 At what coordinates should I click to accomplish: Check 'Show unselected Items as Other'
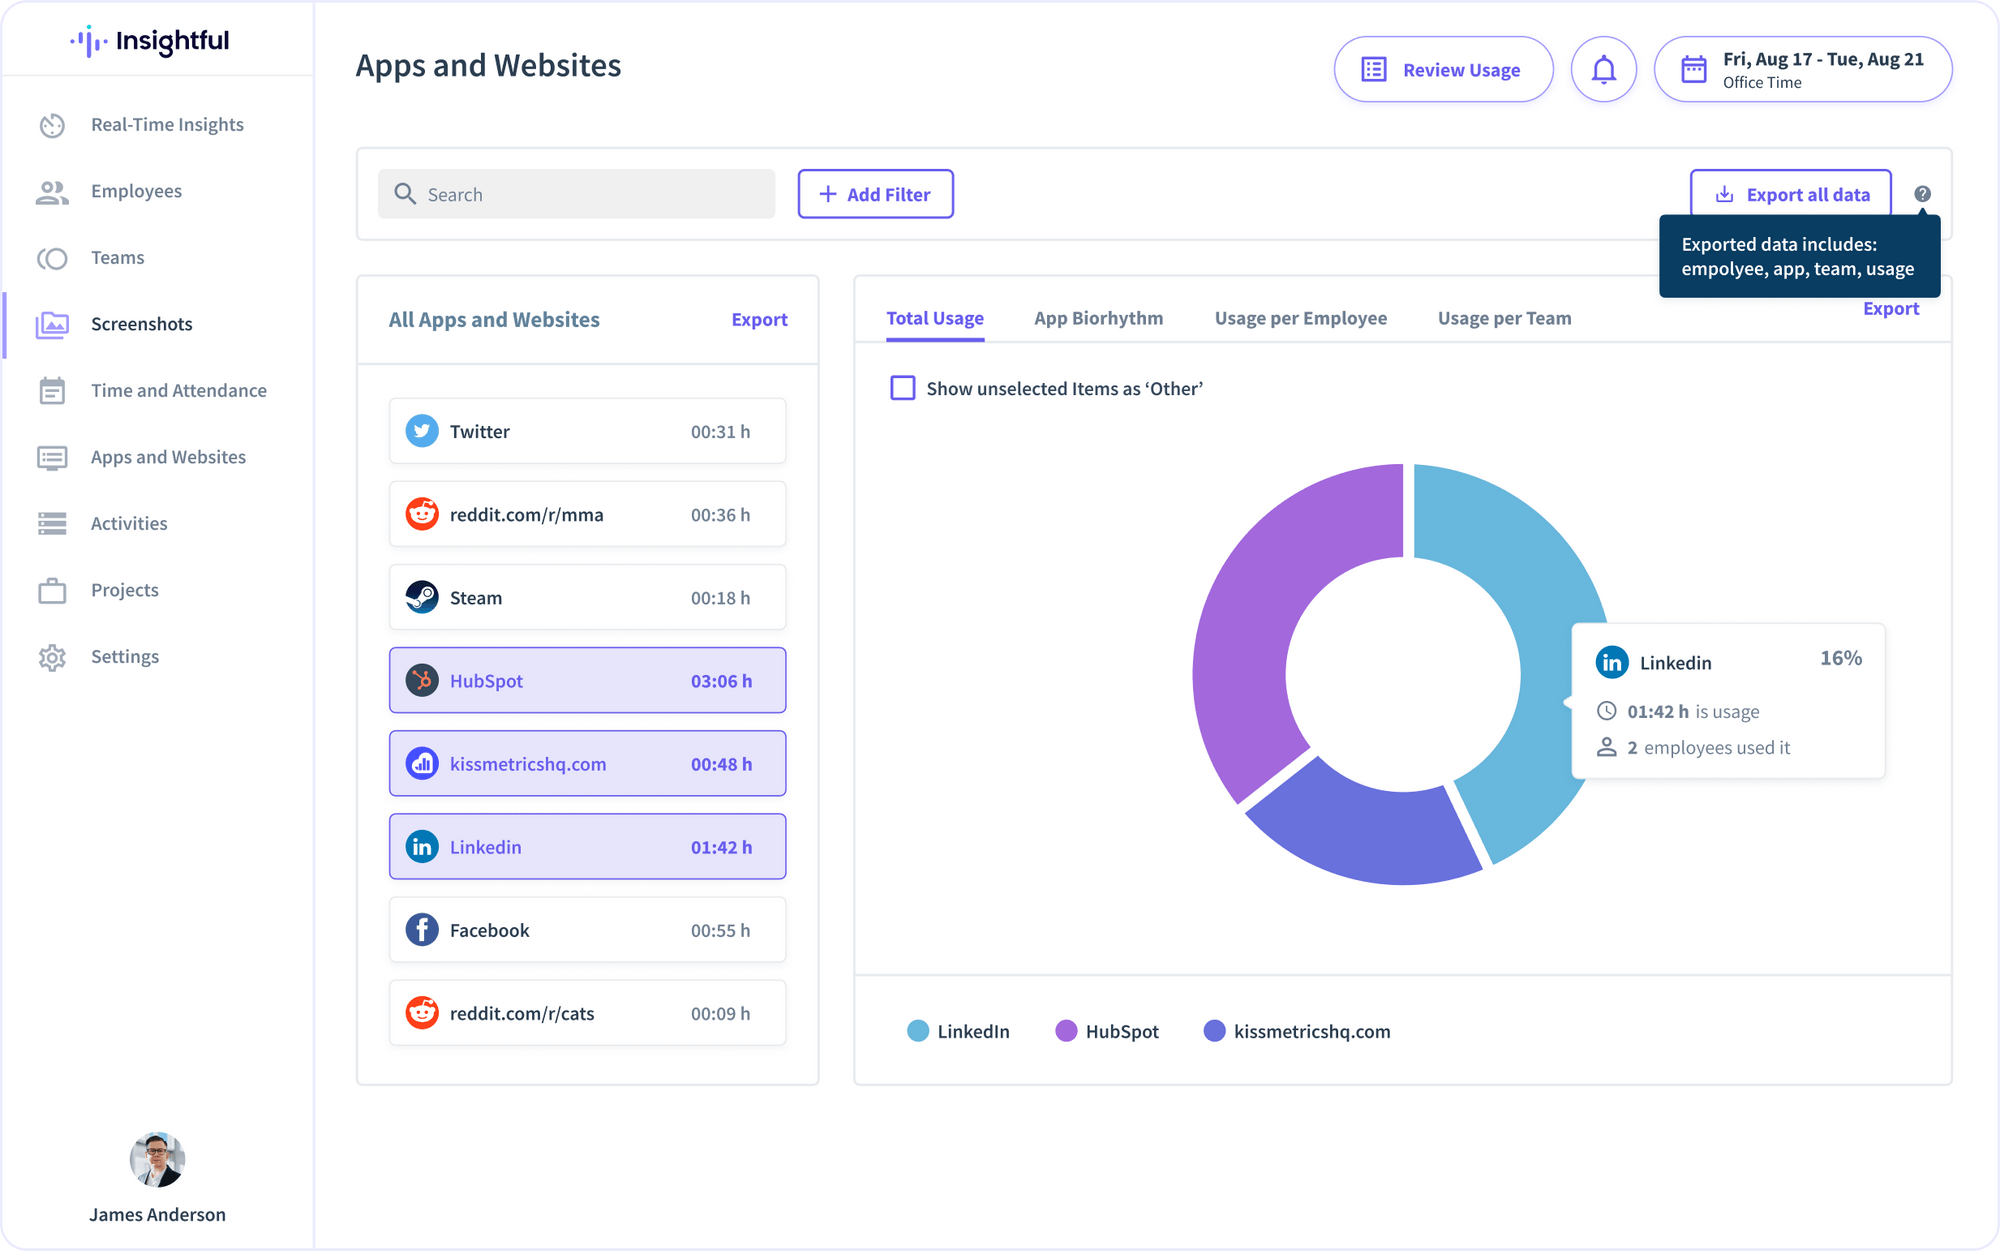pyautogui.click(x=903, y=388)
